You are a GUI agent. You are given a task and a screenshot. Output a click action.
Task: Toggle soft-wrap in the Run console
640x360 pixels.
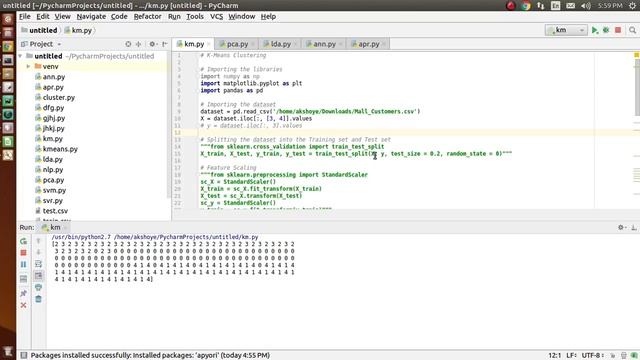tap(38, 264)
